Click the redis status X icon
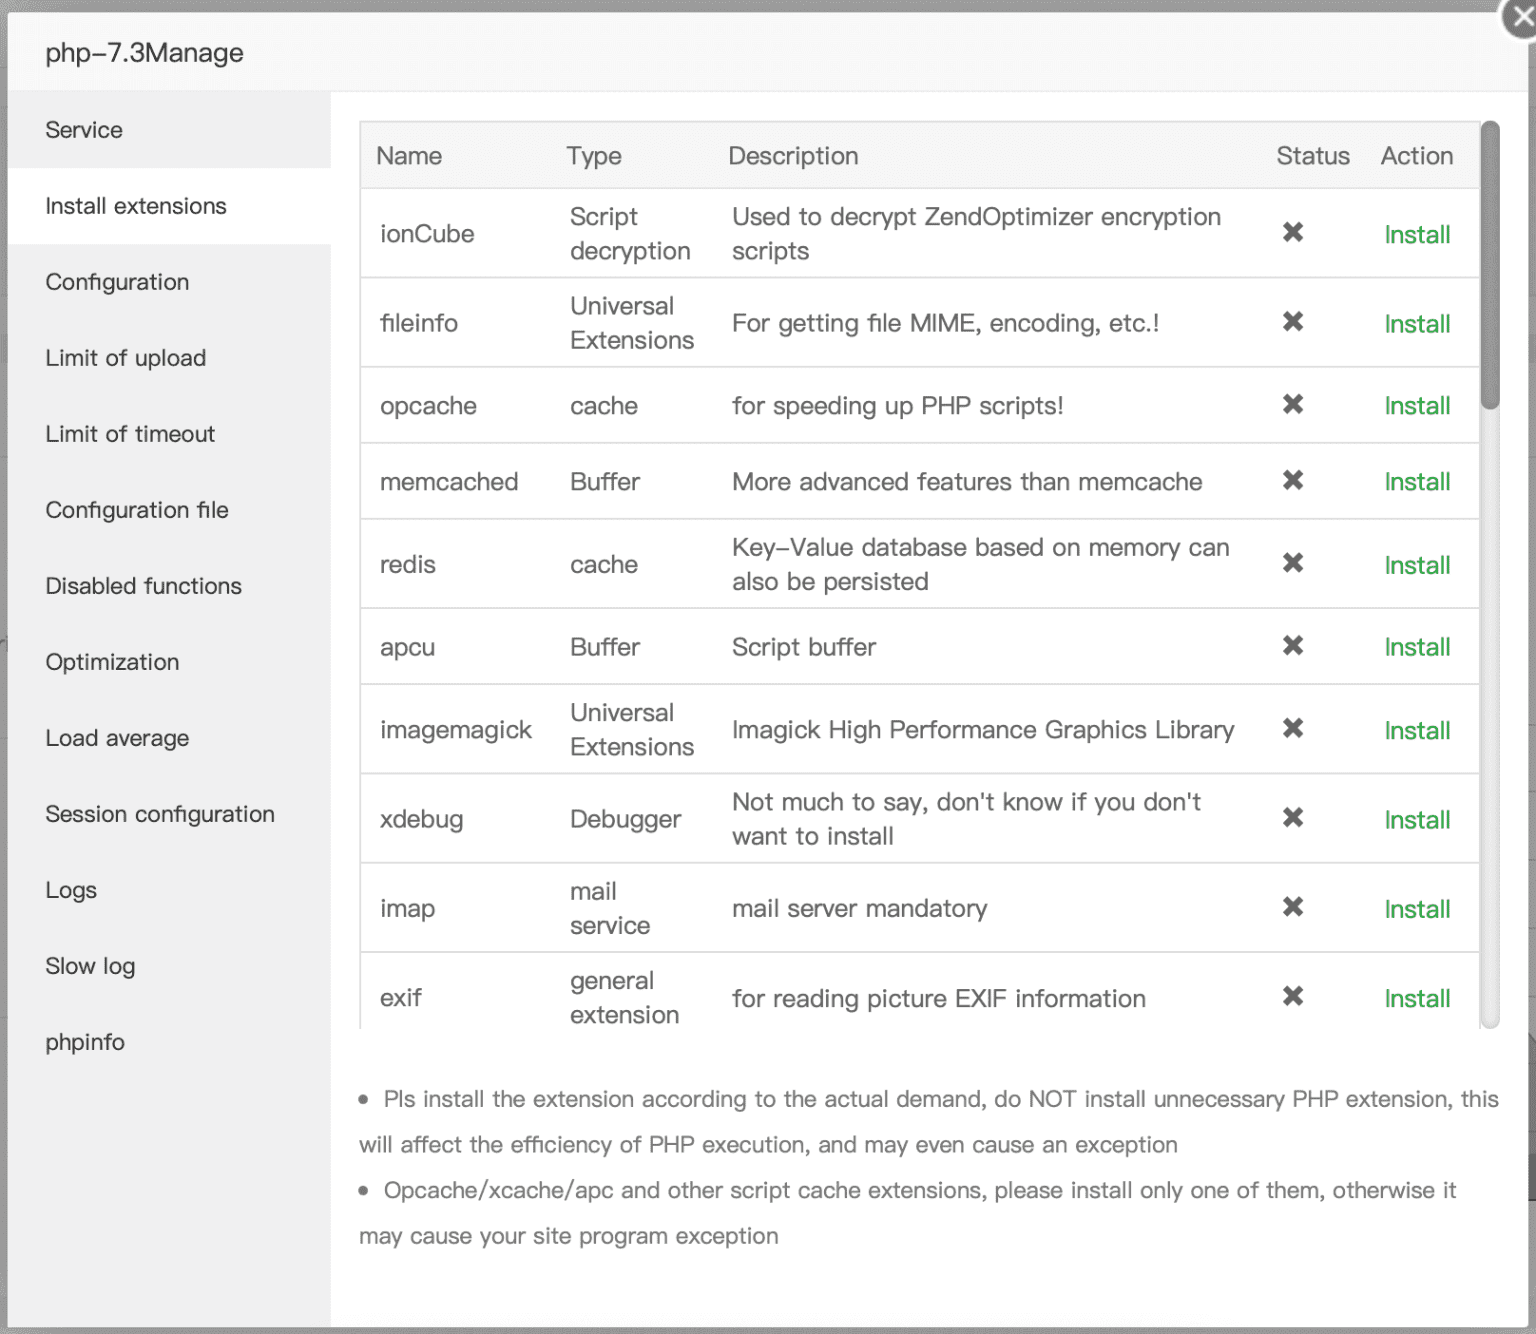This screenshot has width=1536, height=1334. pyautogui.click(x=1292, y=564)
